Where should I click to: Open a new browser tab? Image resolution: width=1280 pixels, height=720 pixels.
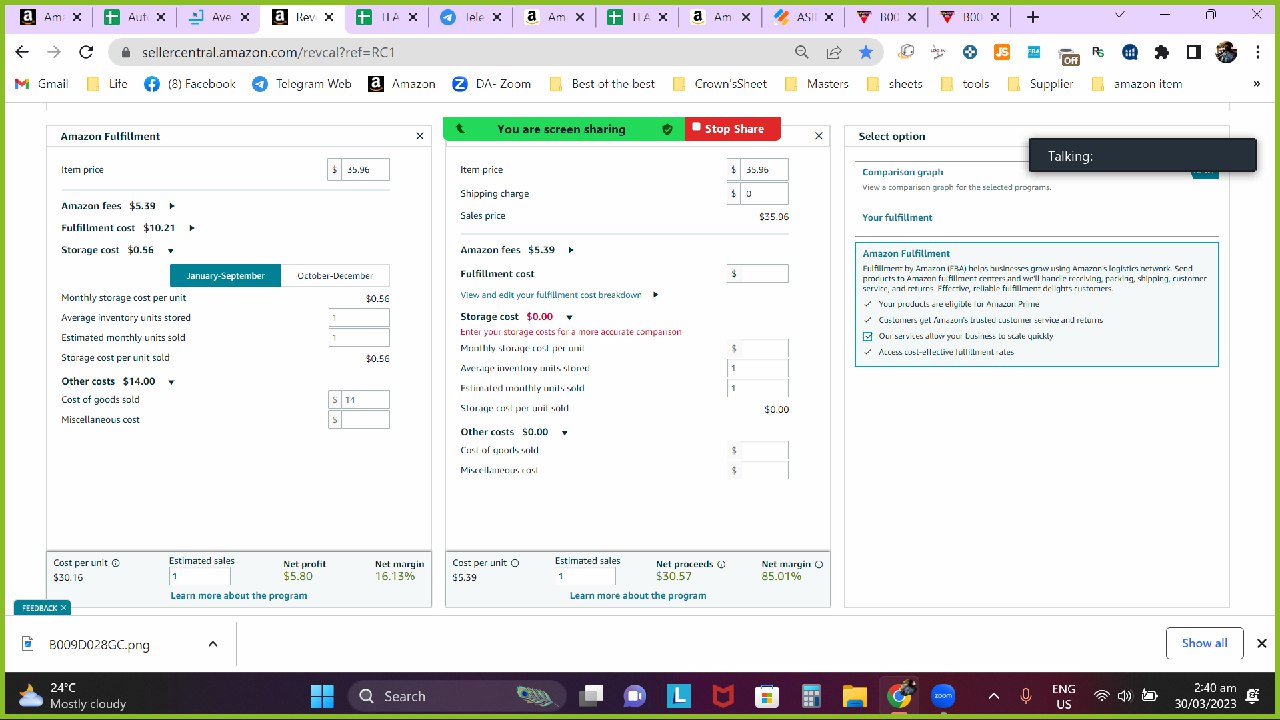(1033, 17)
